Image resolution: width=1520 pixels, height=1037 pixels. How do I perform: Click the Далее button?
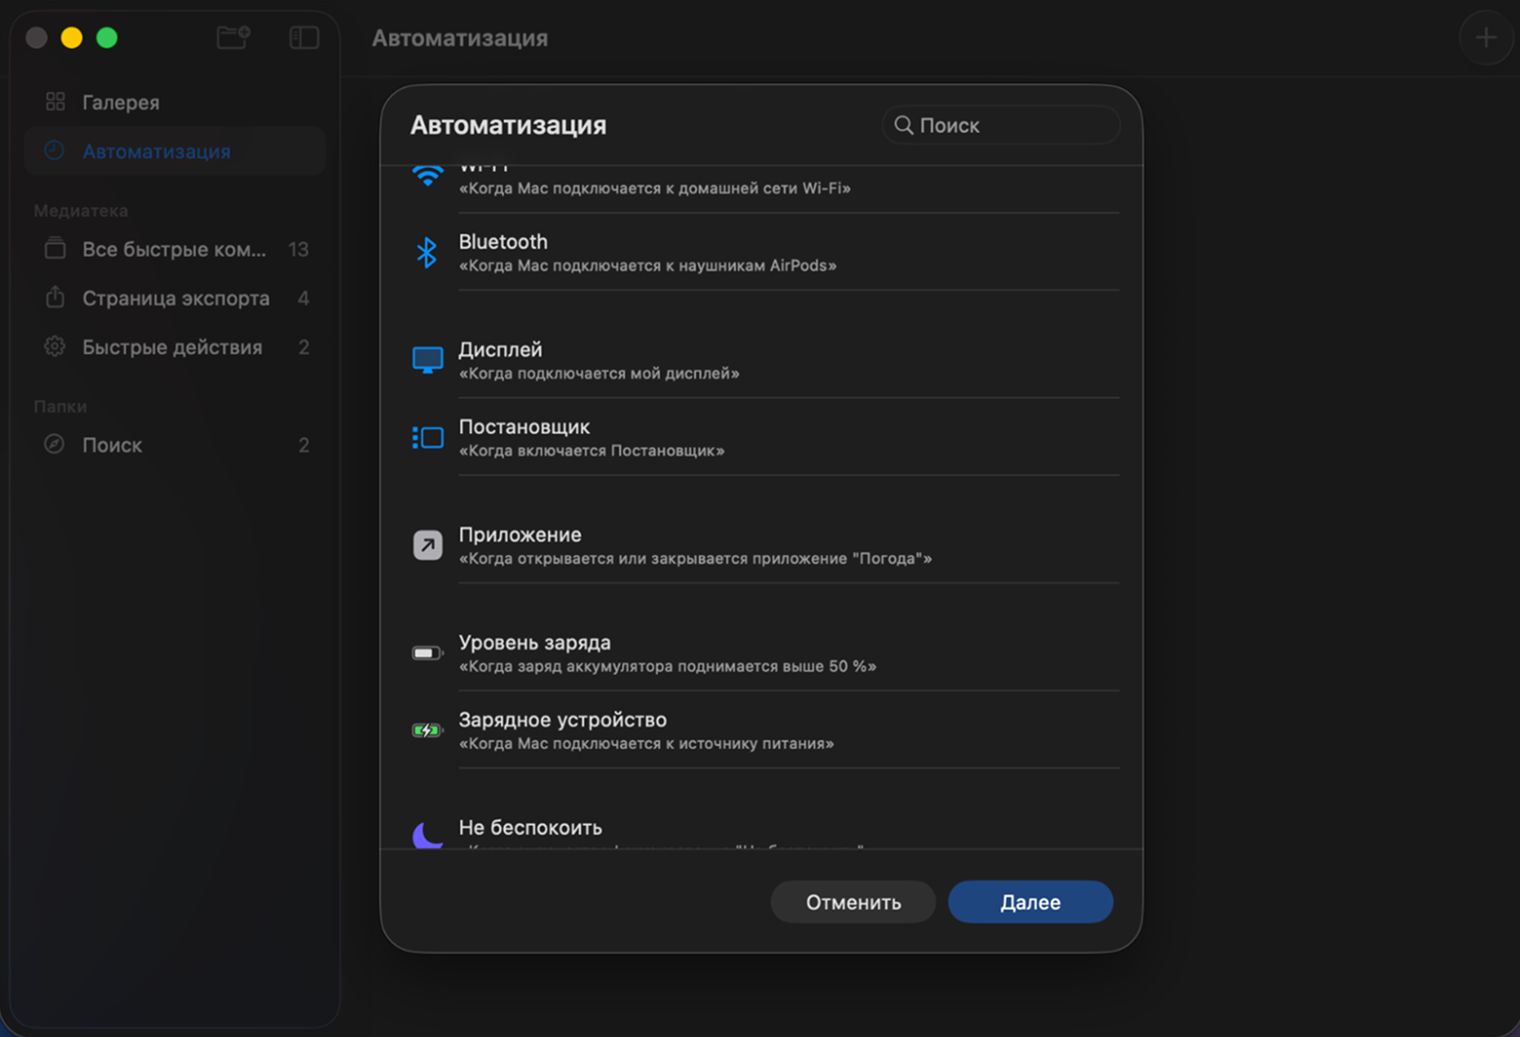(x=1030, y=901)
